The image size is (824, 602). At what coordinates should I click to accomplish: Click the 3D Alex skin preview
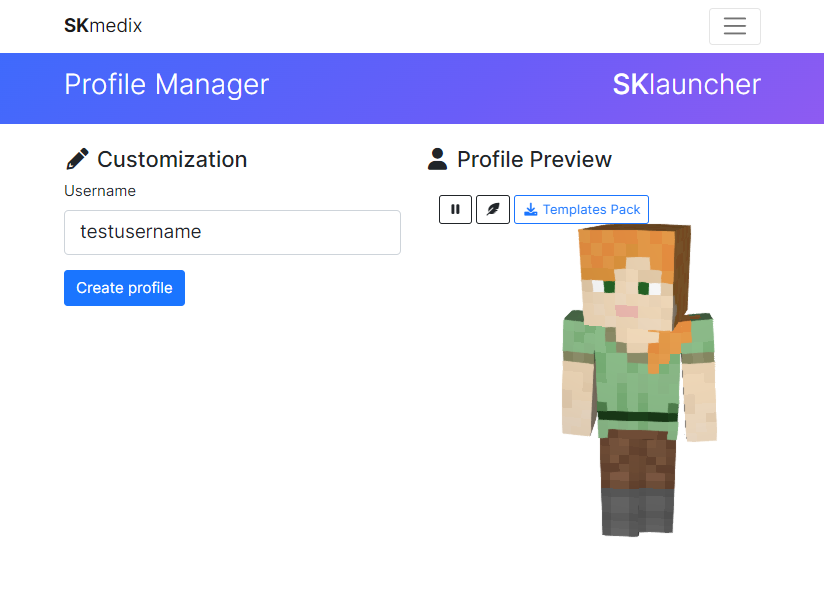pos(638,381)
